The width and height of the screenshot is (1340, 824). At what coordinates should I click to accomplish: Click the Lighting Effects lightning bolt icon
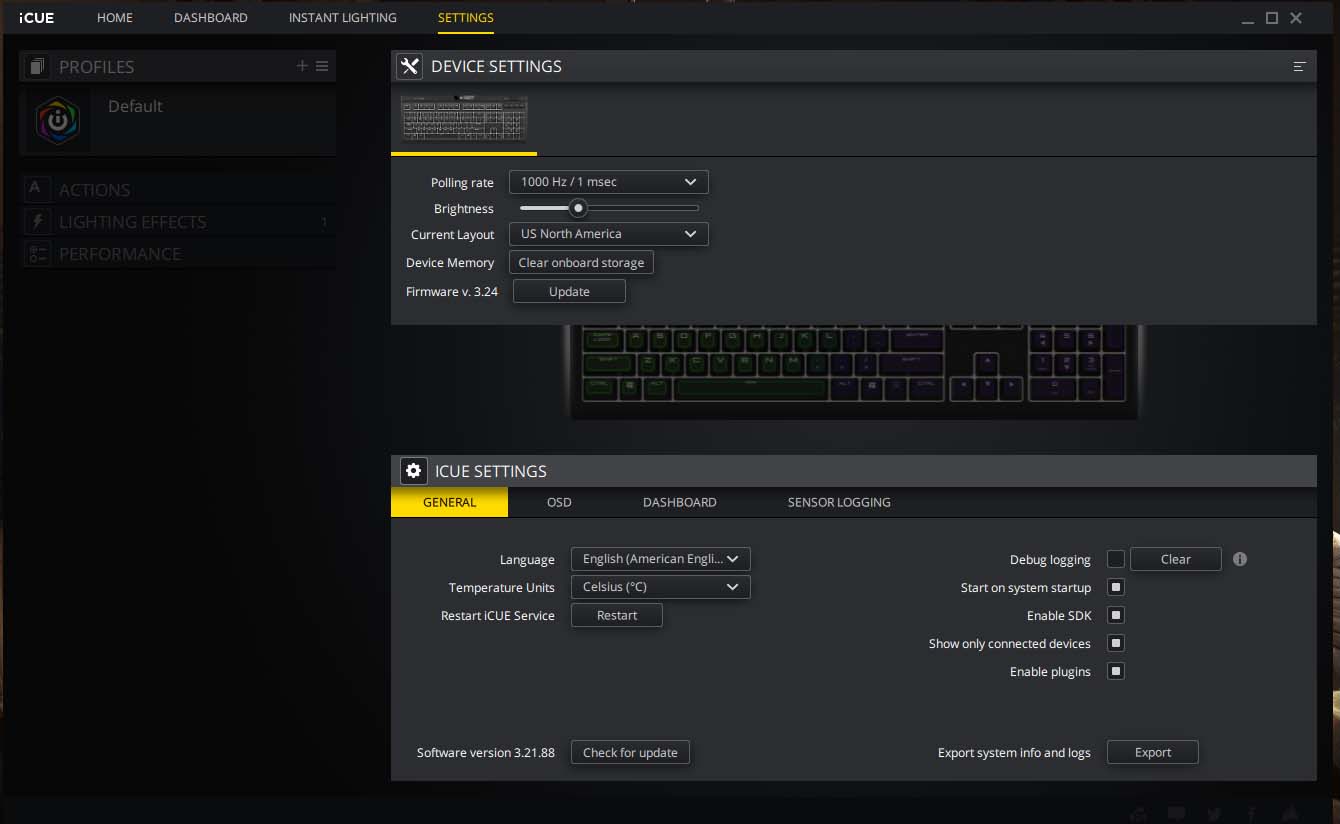click(x=37, y=221)
